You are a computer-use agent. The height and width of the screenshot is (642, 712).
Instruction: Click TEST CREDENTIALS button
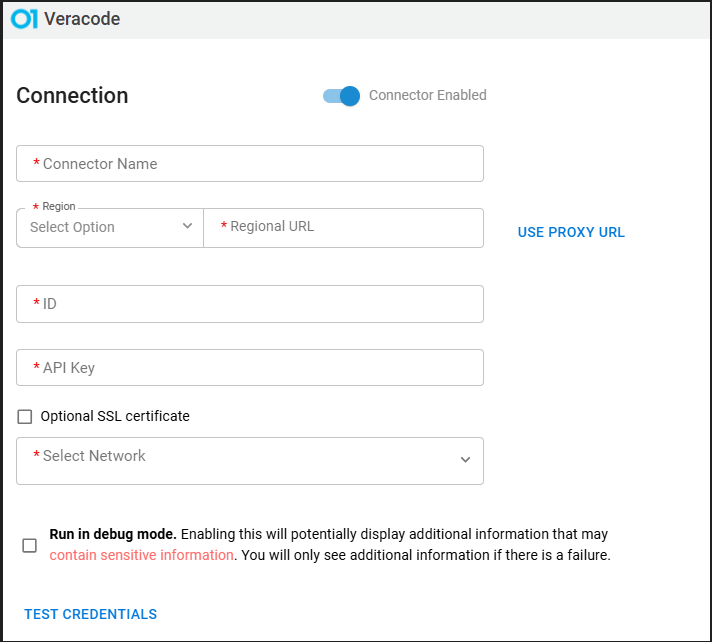[x=90, y=614]
